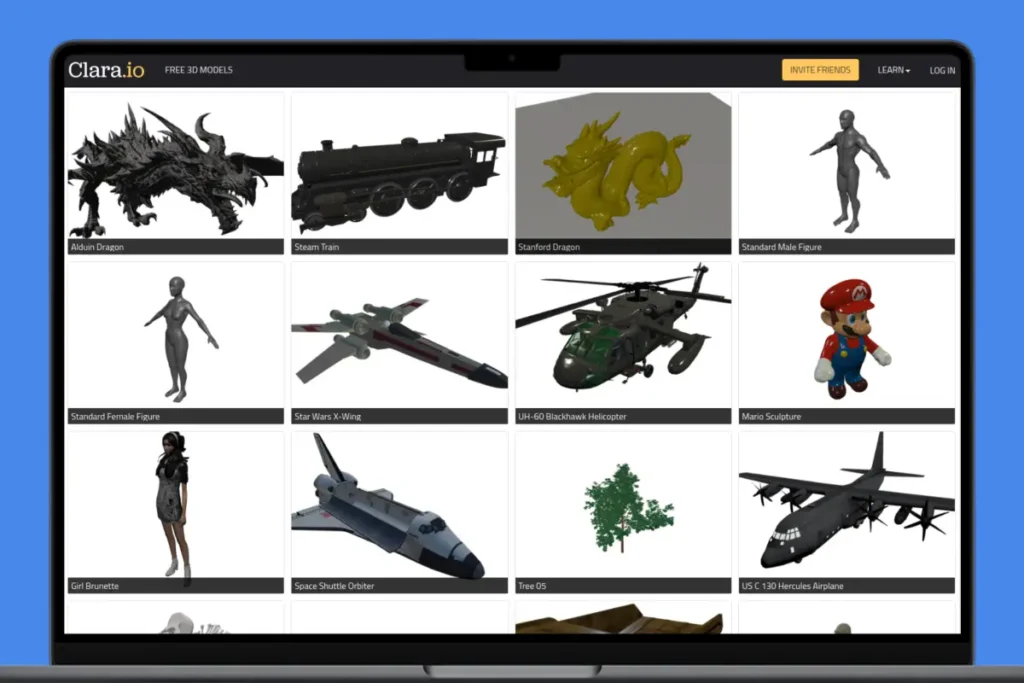
Task: Click the 'Alduin Dragon' caption text
Action: (97, 247)
